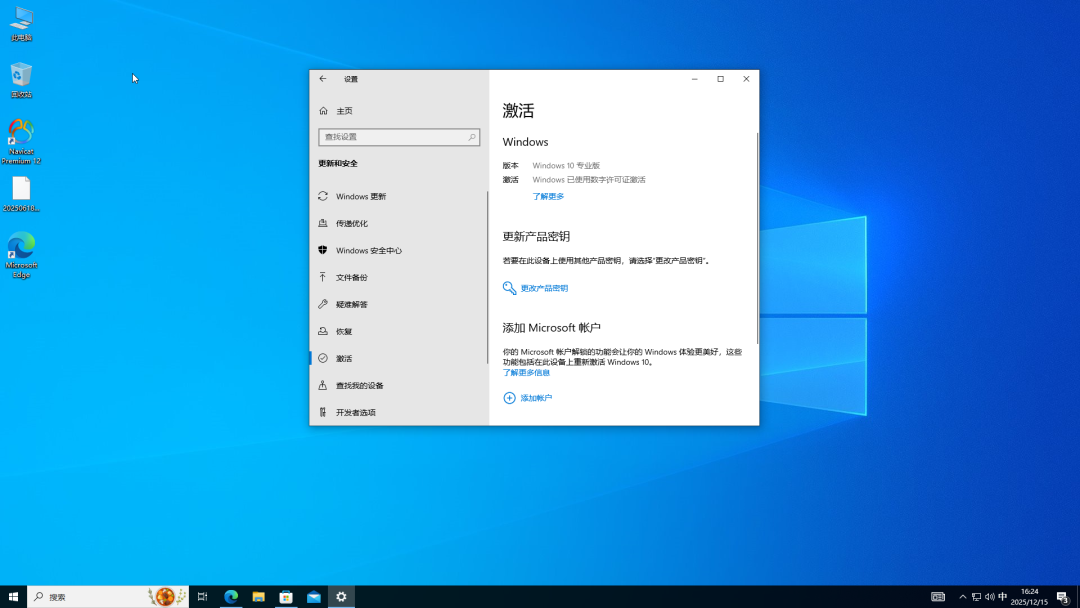Open the Windows Start menu
Image resolution: width=1080 pixels, height=608 pixels.
[13, 597]
